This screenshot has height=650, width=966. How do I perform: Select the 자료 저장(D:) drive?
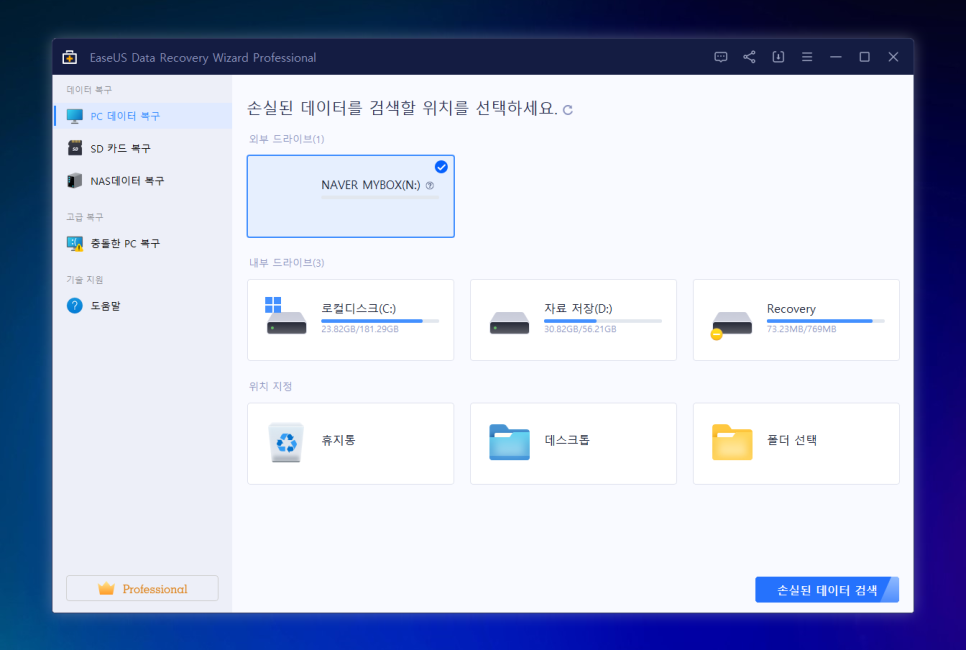[574, 320]
